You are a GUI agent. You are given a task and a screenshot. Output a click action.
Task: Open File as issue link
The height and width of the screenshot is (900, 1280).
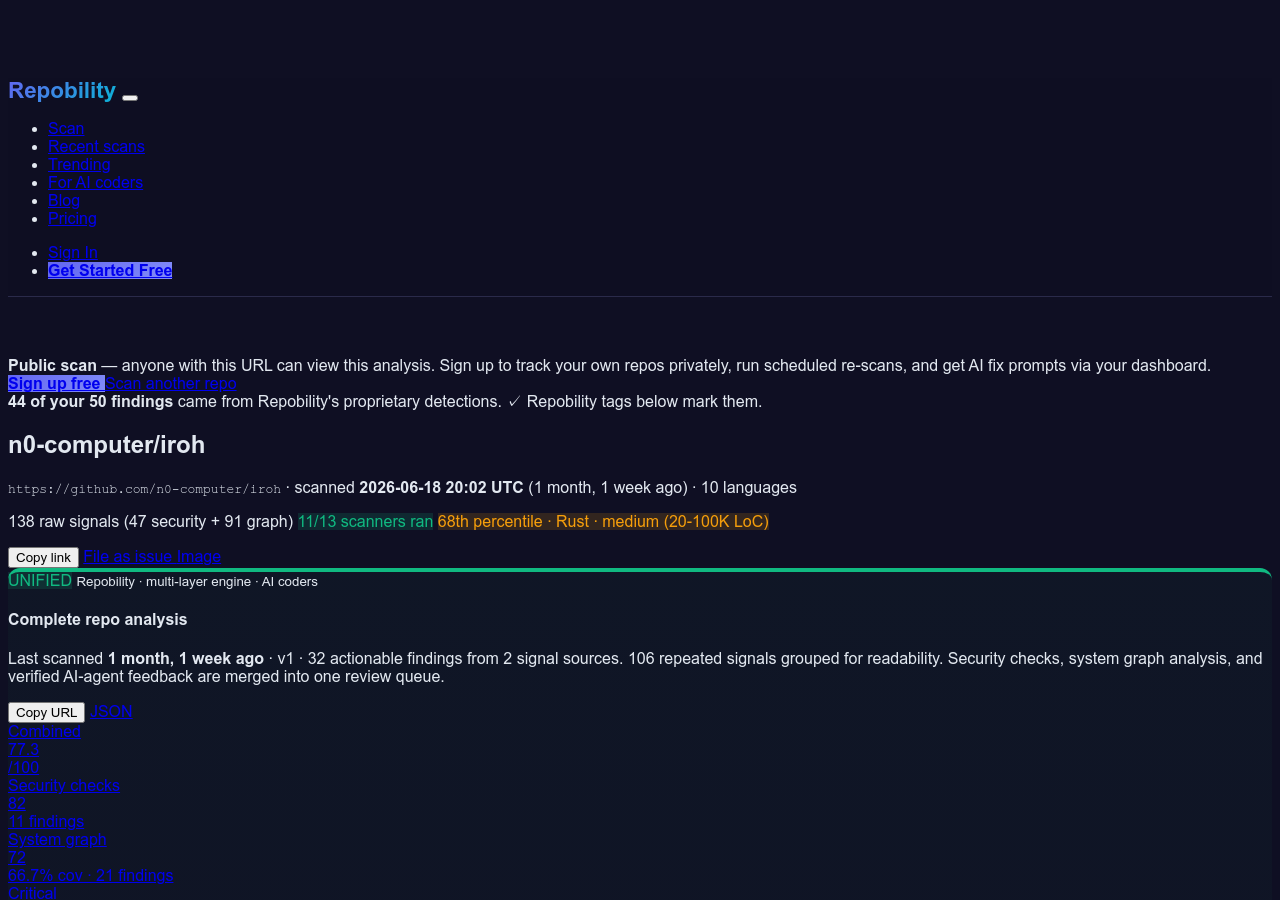pos(128,556)
